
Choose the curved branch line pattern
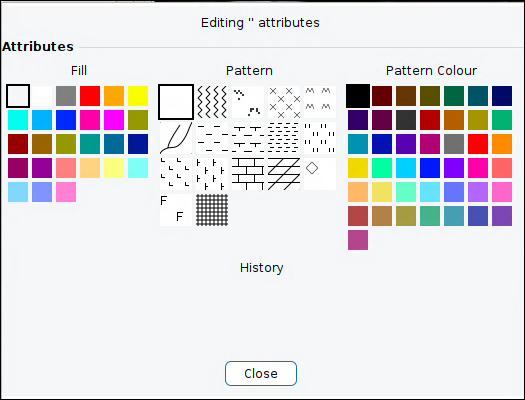click(176, 138)
